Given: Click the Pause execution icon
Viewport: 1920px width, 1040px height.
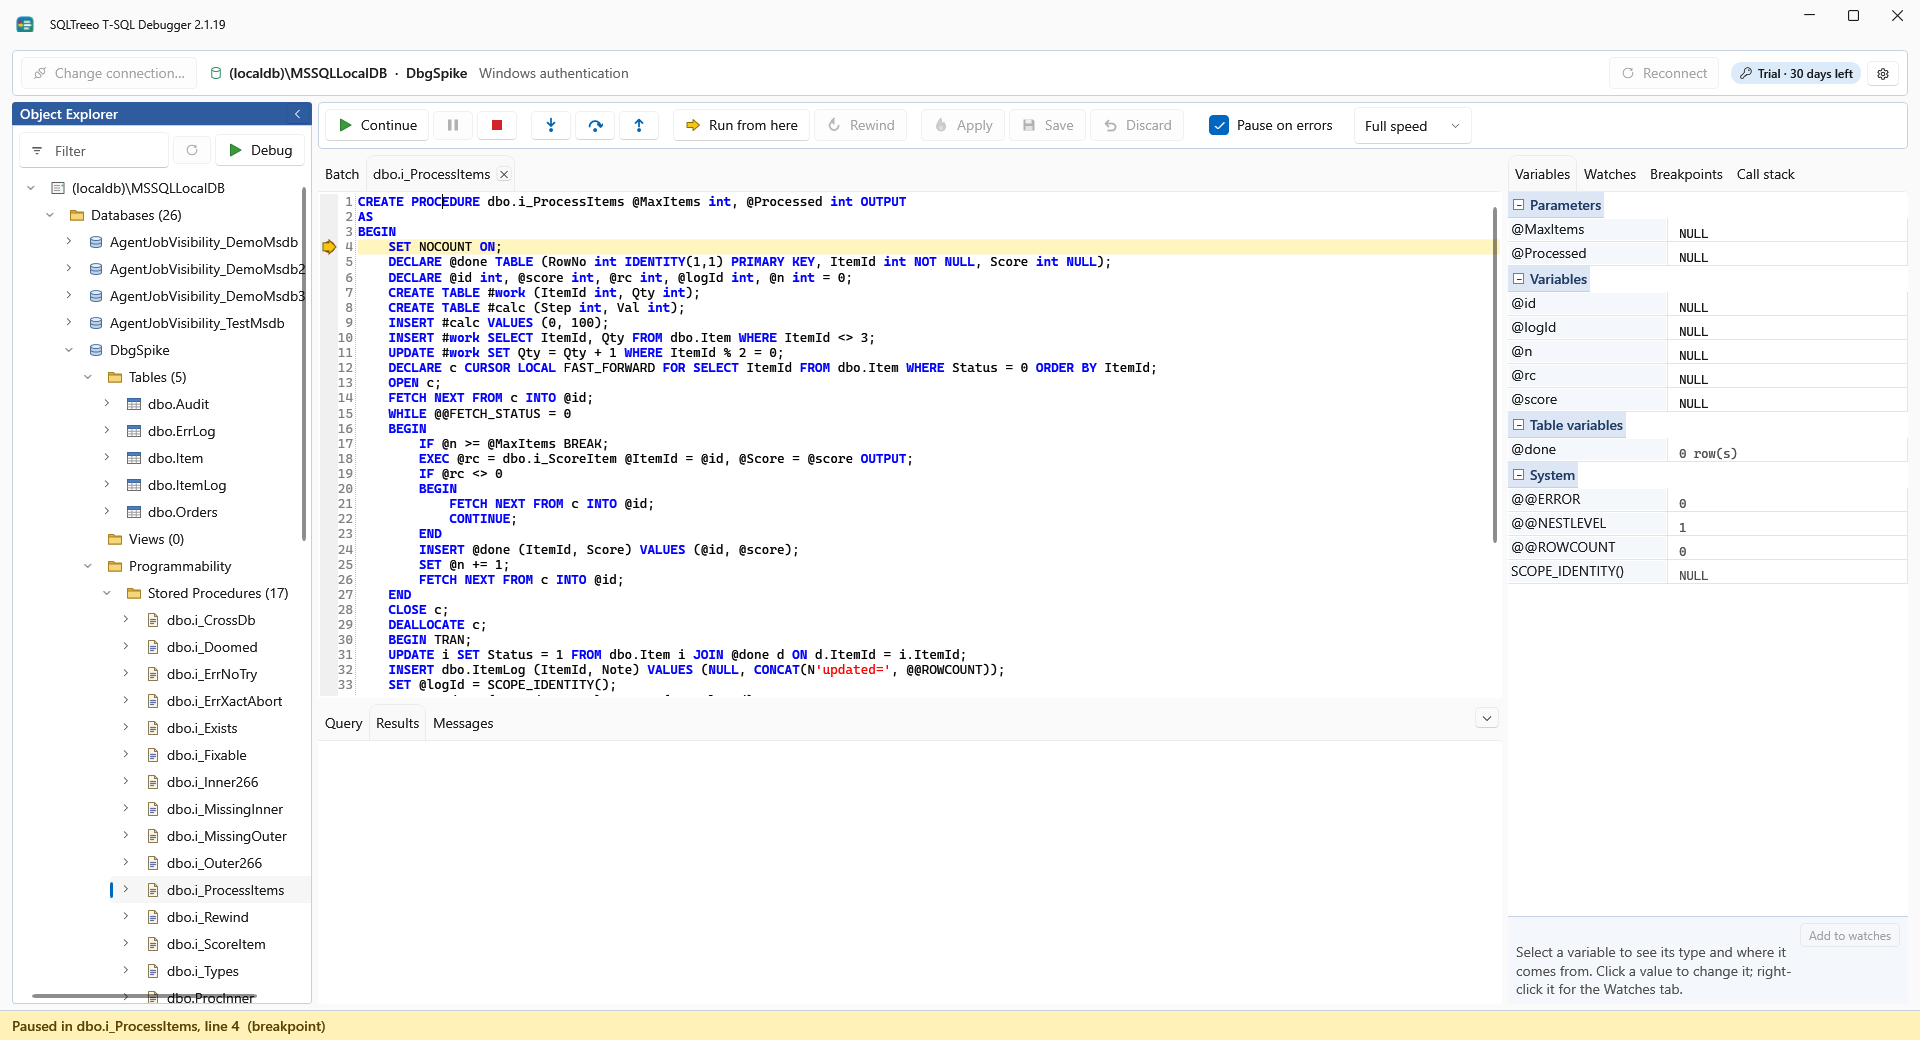Looking at the screenshot, I should point(453,125).
